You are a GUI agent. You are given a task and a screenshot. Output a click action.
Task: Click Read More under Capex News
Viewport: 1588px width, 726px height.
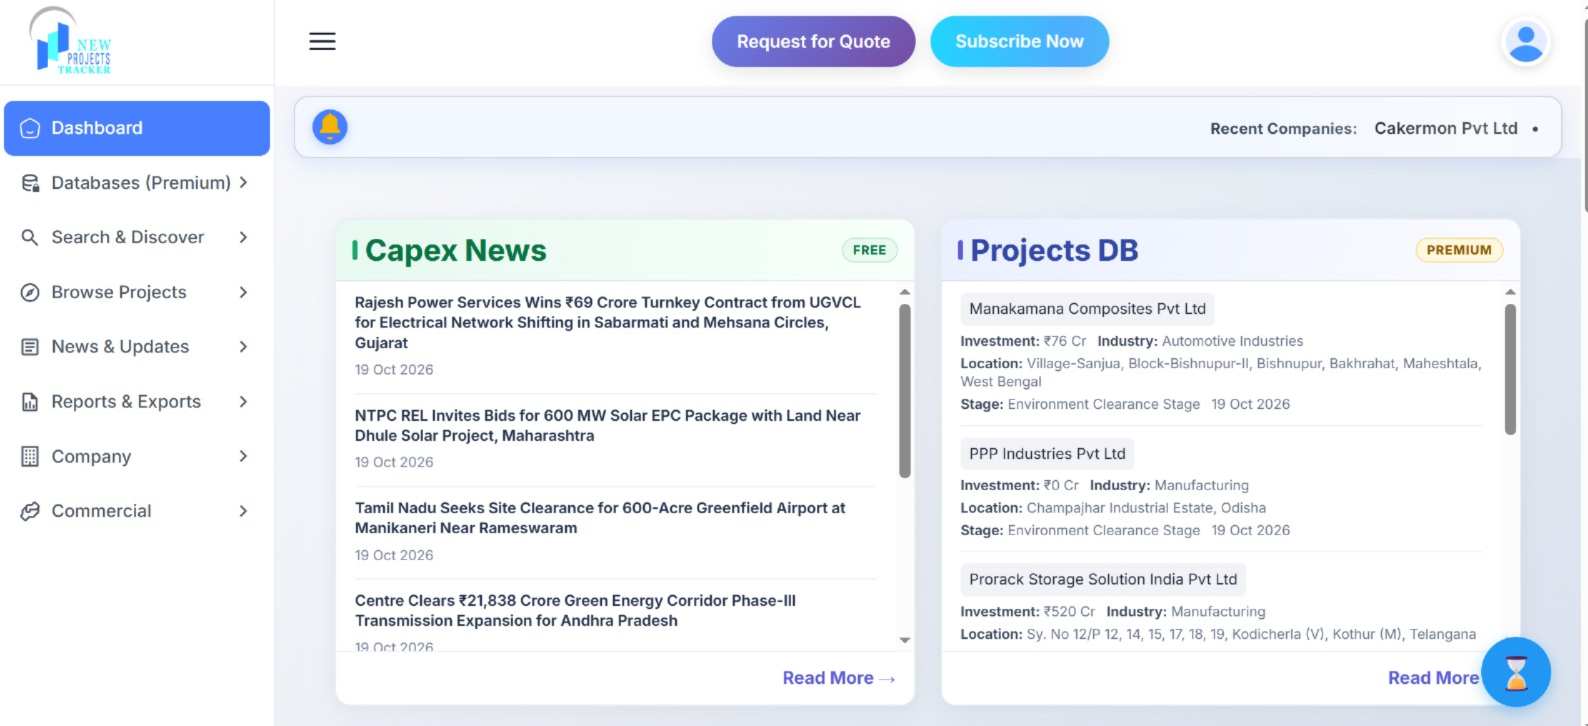[x=838, y=678]
